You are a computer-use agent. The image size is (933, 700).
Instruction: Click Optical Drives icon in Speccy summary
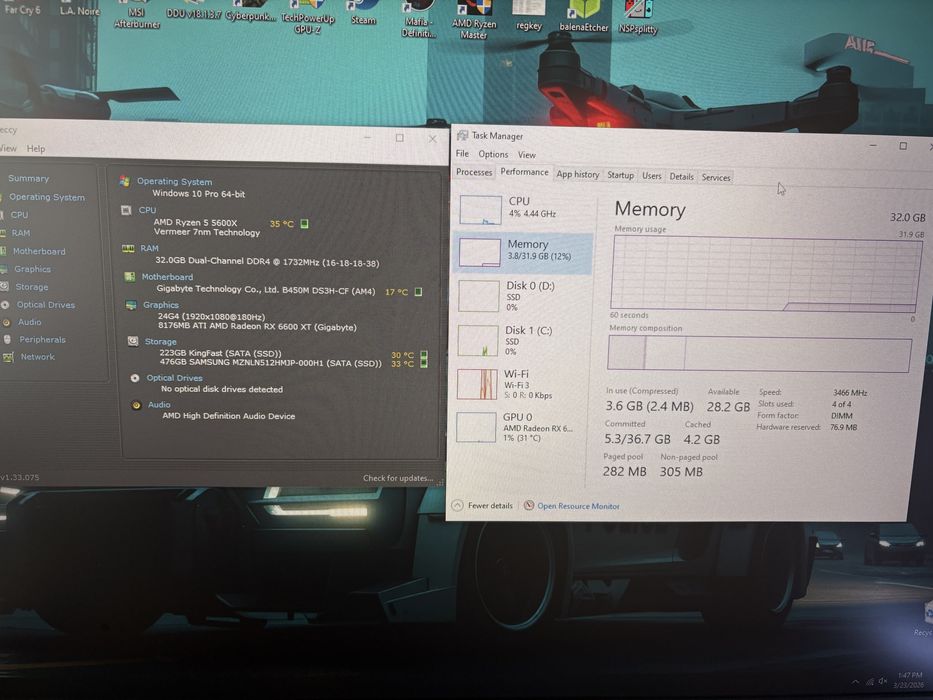click(135, 378)
